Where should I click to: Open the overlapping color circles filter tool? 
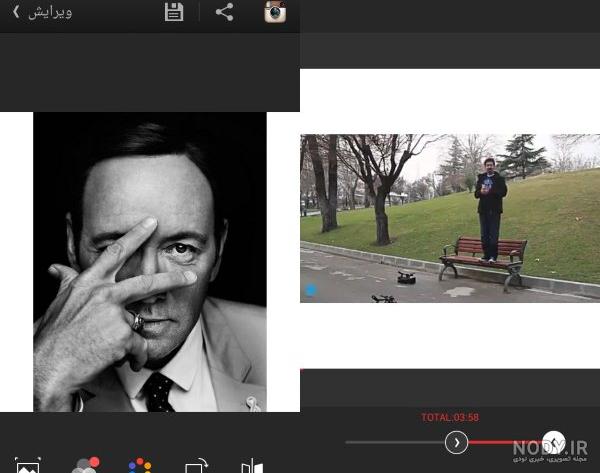[86, 465]
